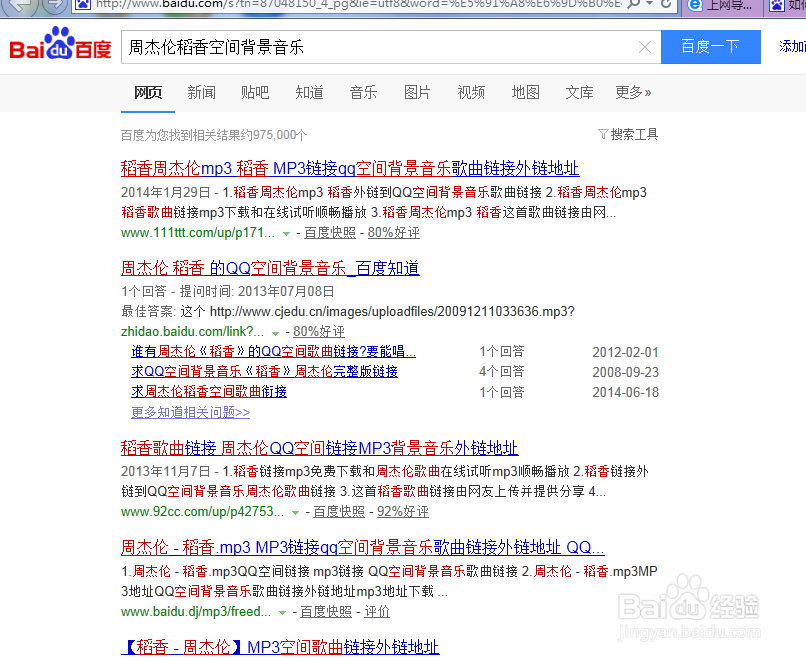Open result 周杰伦 - 稻香.mp3 MP3链接qq空间背景音乐
The height and width of the screenshot is (660, 806).
pos(362,547)
